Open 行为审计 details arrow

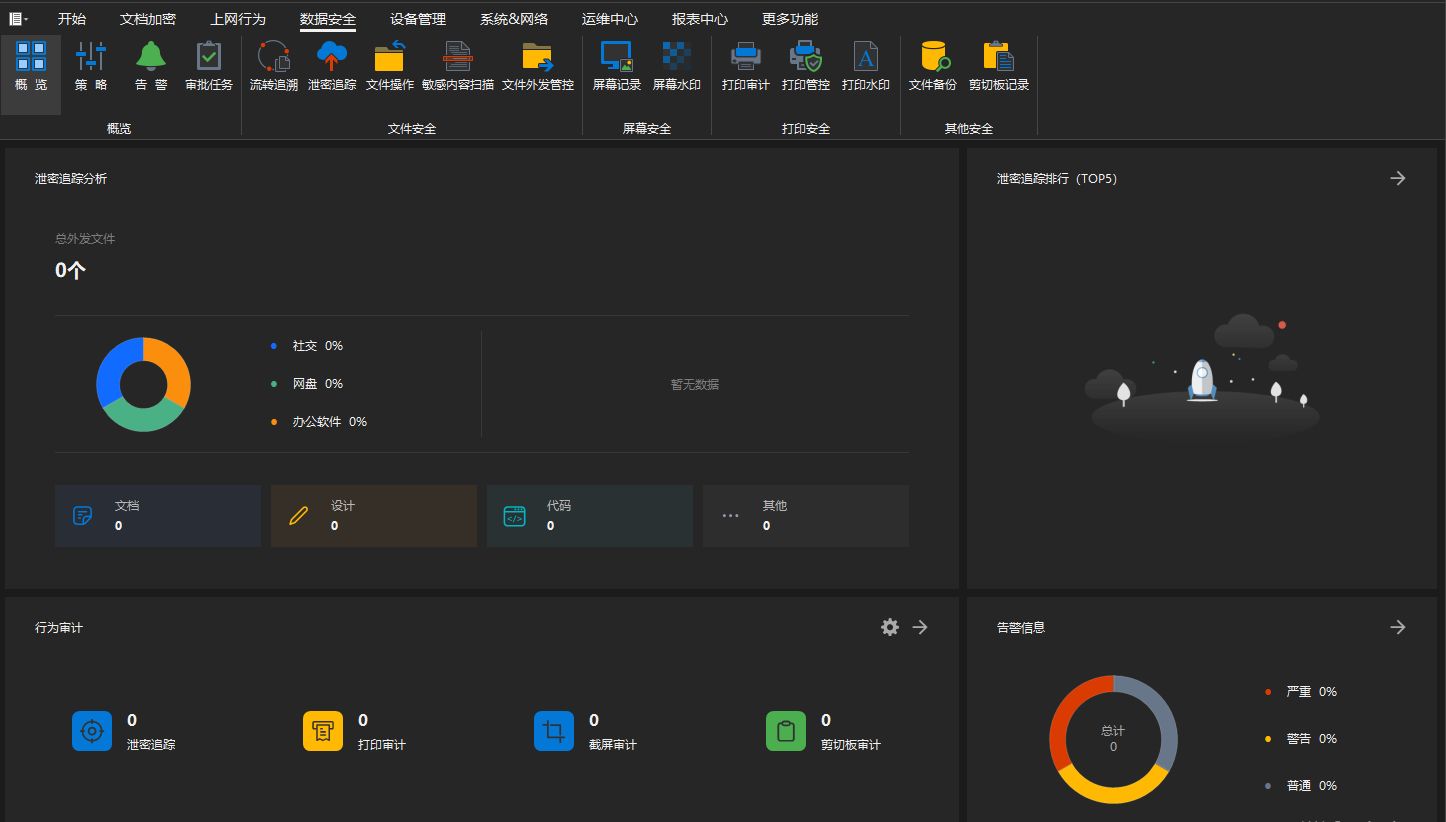[921, 627]
